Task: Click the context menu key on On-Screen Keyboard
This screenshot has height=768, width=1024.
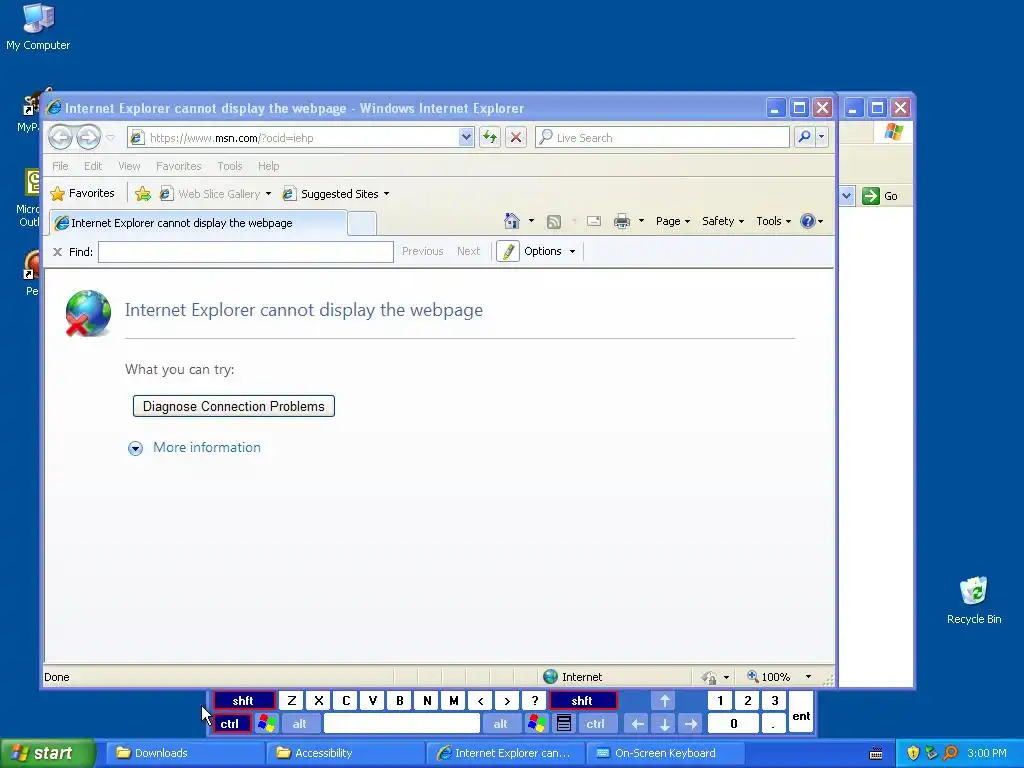Action: pos(564,724)
